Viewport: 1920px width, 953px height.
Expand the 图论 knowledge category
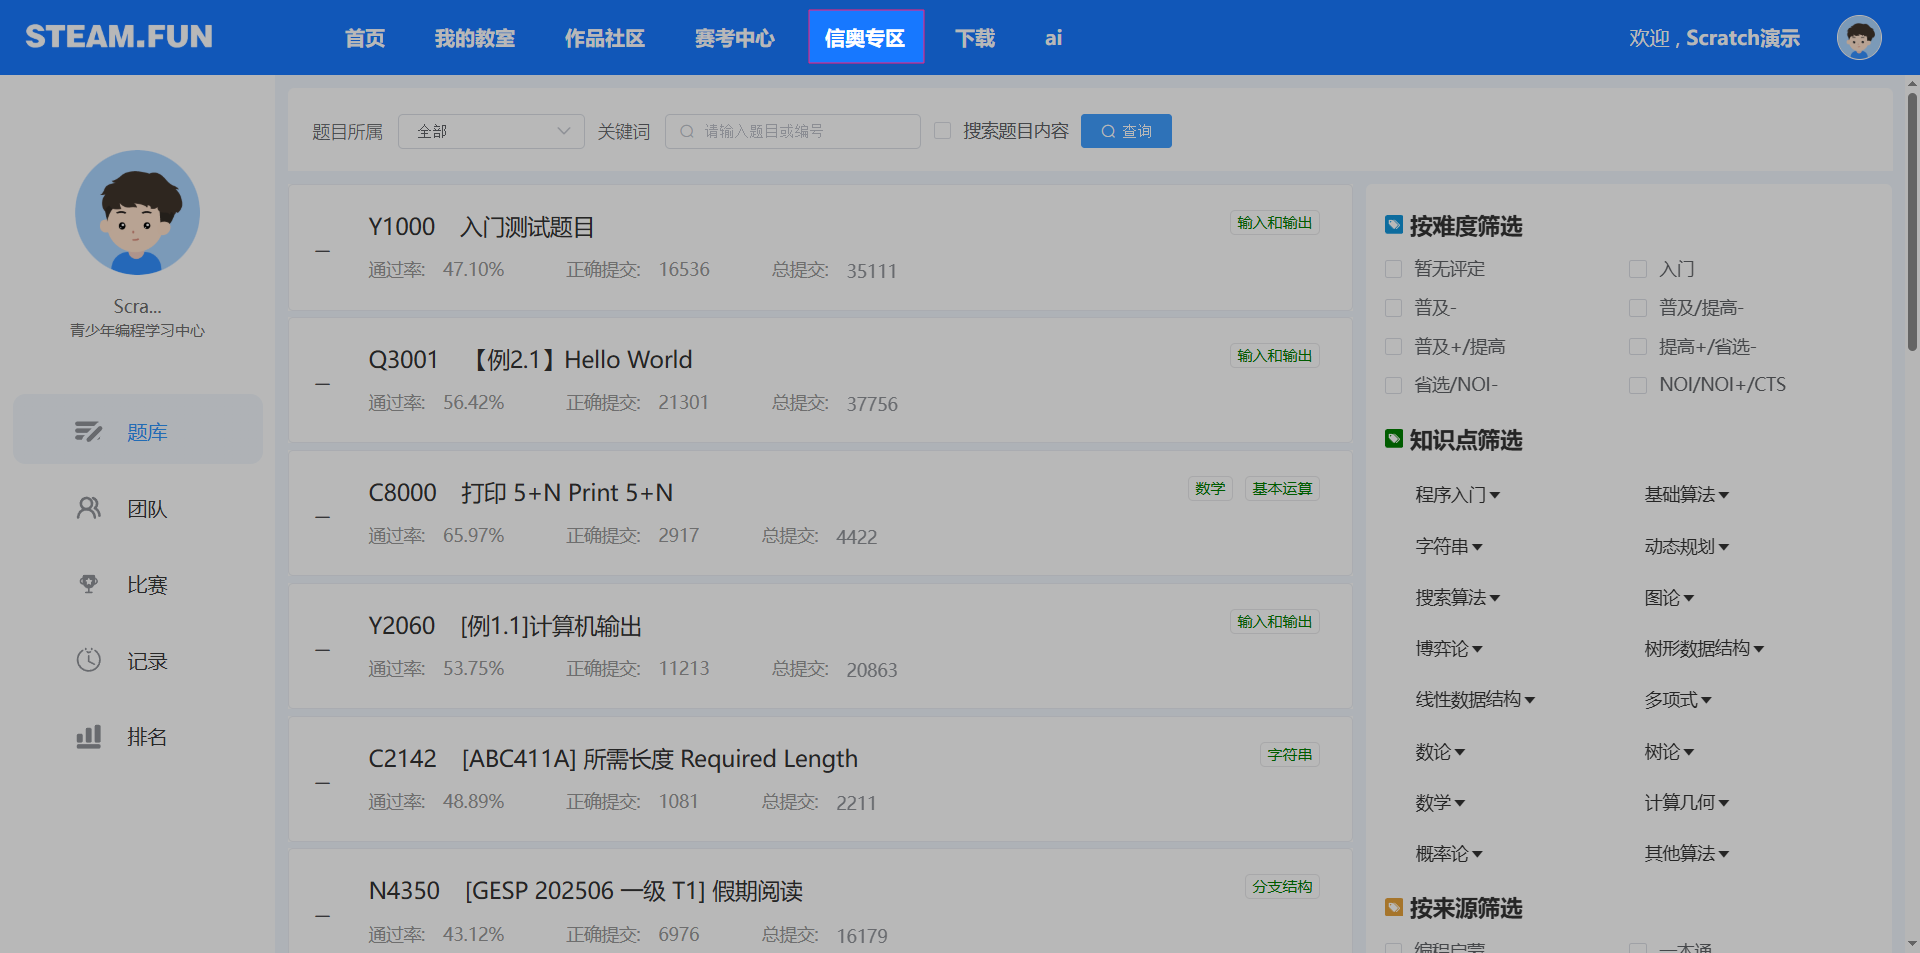tap(1669, 598)
